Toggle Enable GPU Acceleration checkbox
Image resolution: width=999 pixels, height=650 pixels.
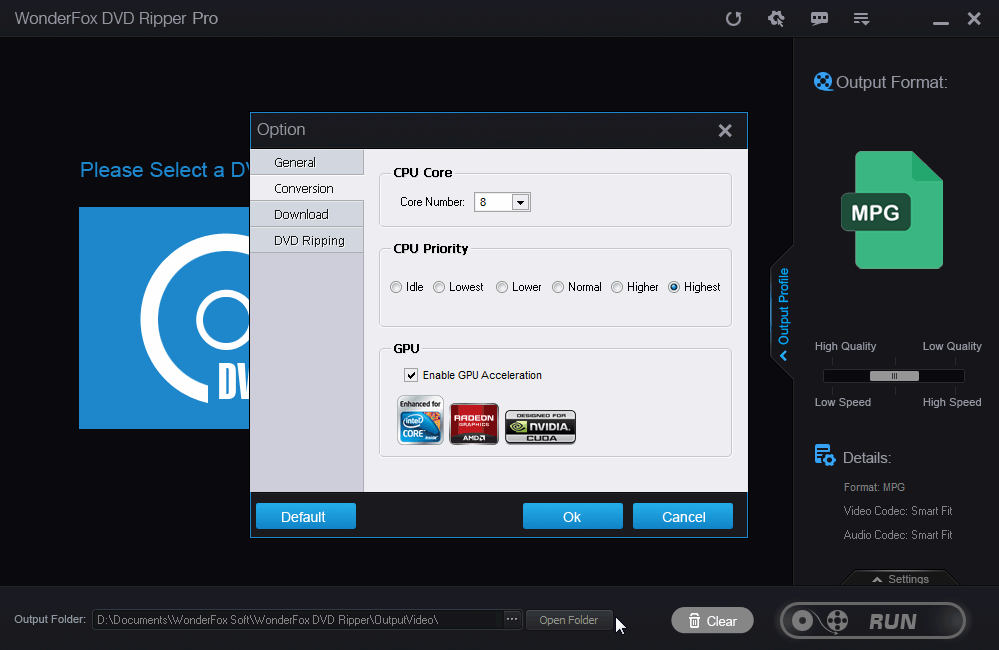click(411, 375)
